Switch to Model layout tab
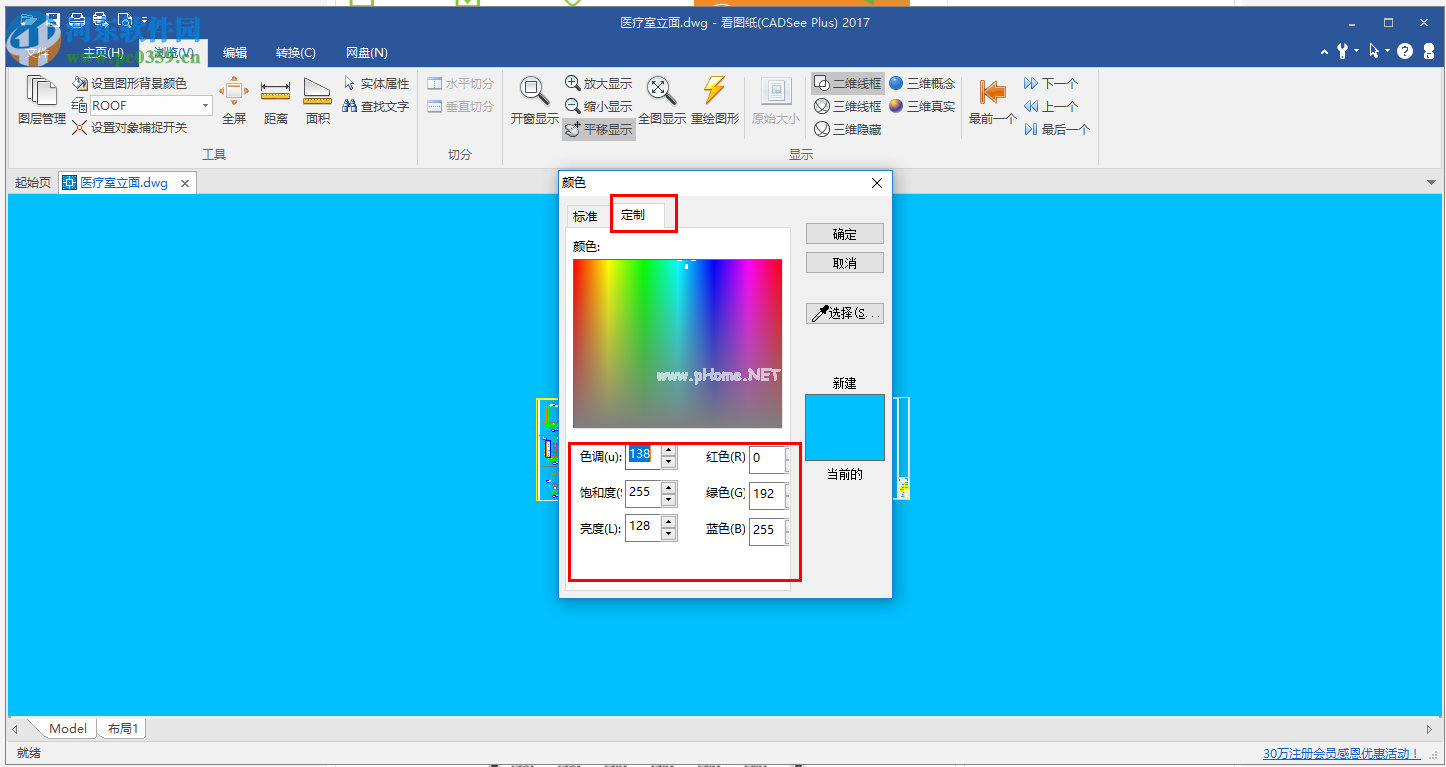Viewport: 1446px width, 767px height. pos(68,729)
